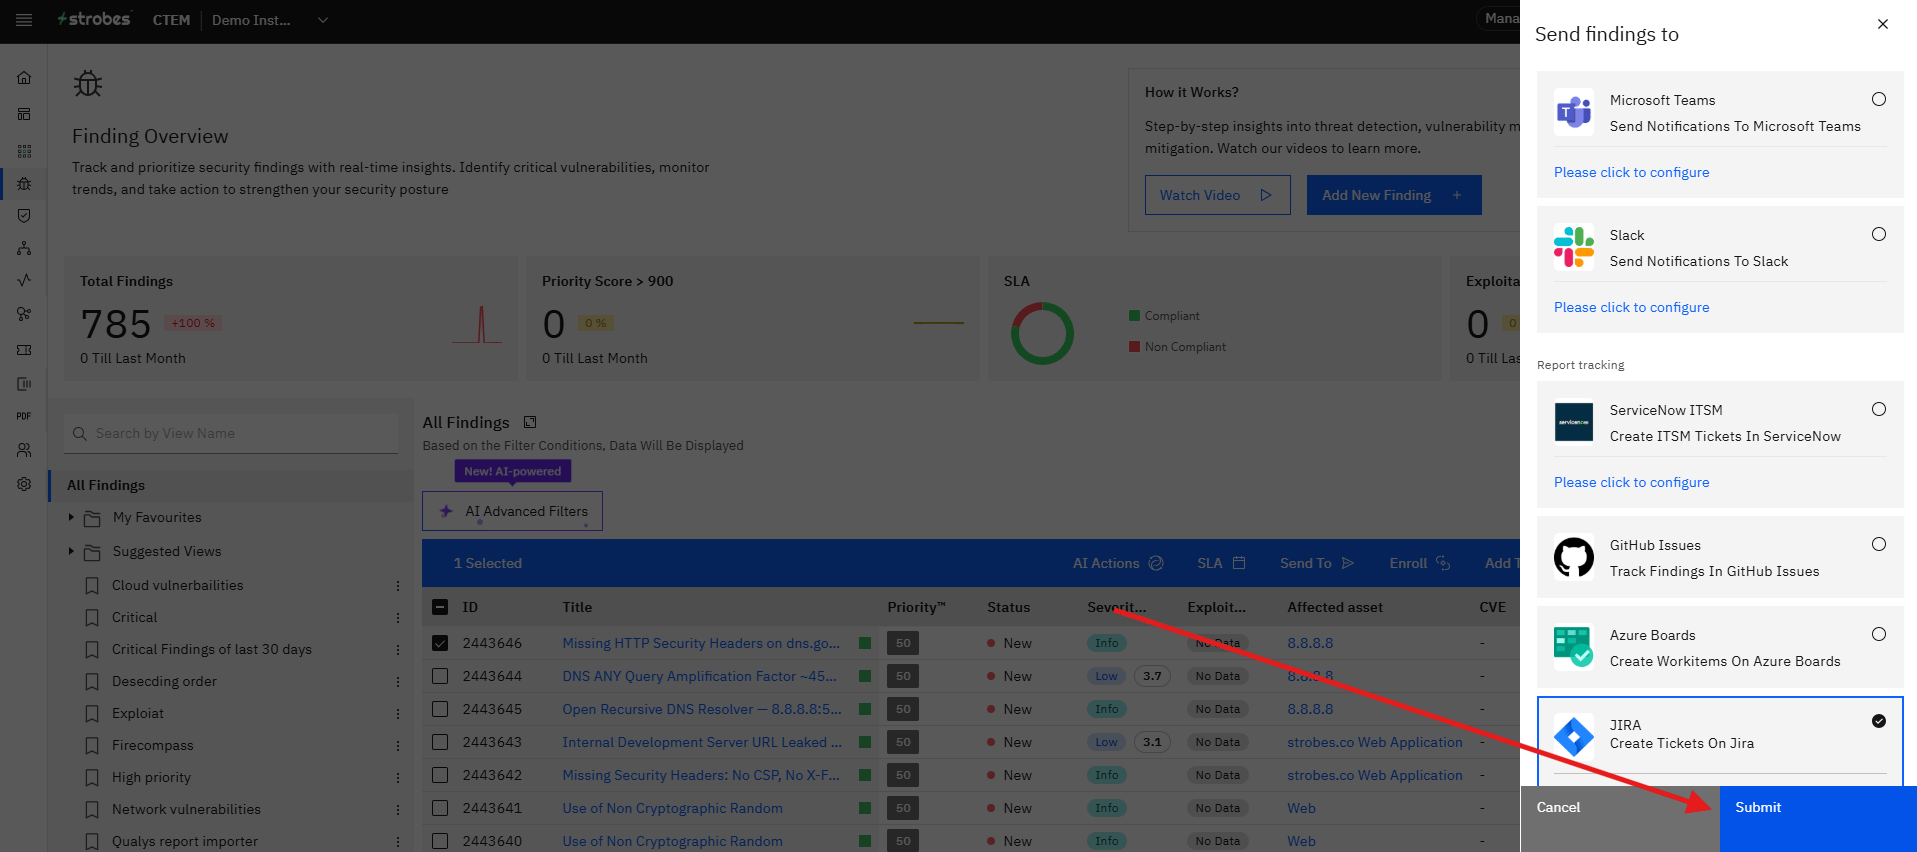Click the bookmark icon for Exploiat view
Viewport: 1917px width, 852px height.
pyautogui.click(x=92, y=713)
